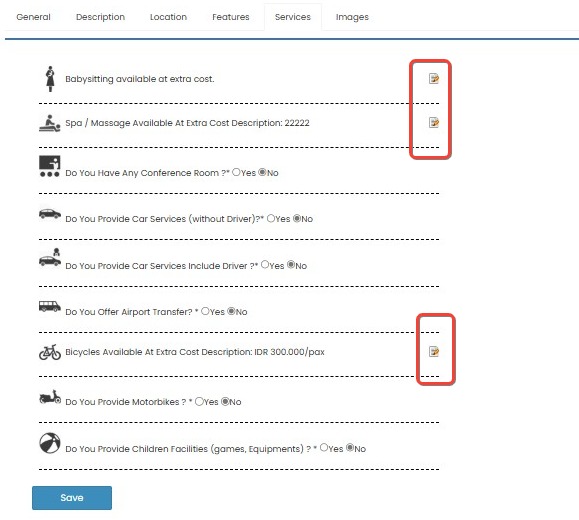This screenshot has height=520, width=579.
Task: Click the 'Do You Provide Motorbikes ?' label
Action: (x=126, y=402)
